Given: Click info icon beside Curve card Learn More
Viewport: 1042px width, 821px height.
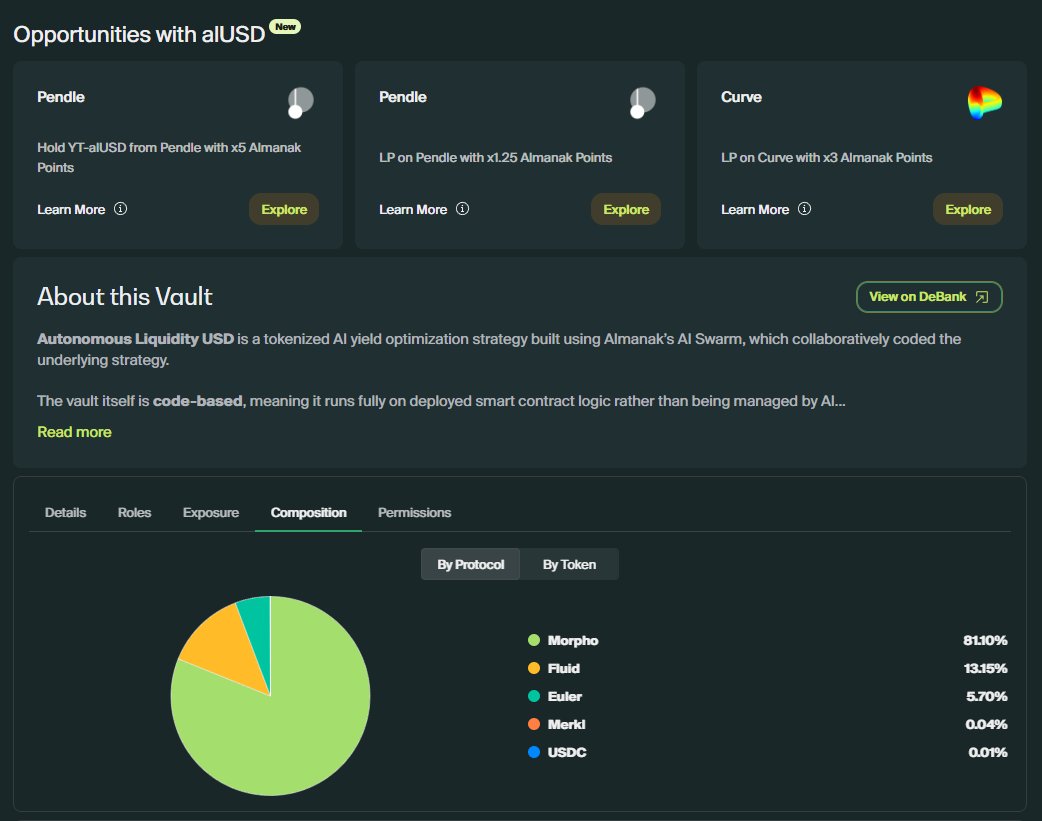Looking at the screenshot, I should pos(804,209).
